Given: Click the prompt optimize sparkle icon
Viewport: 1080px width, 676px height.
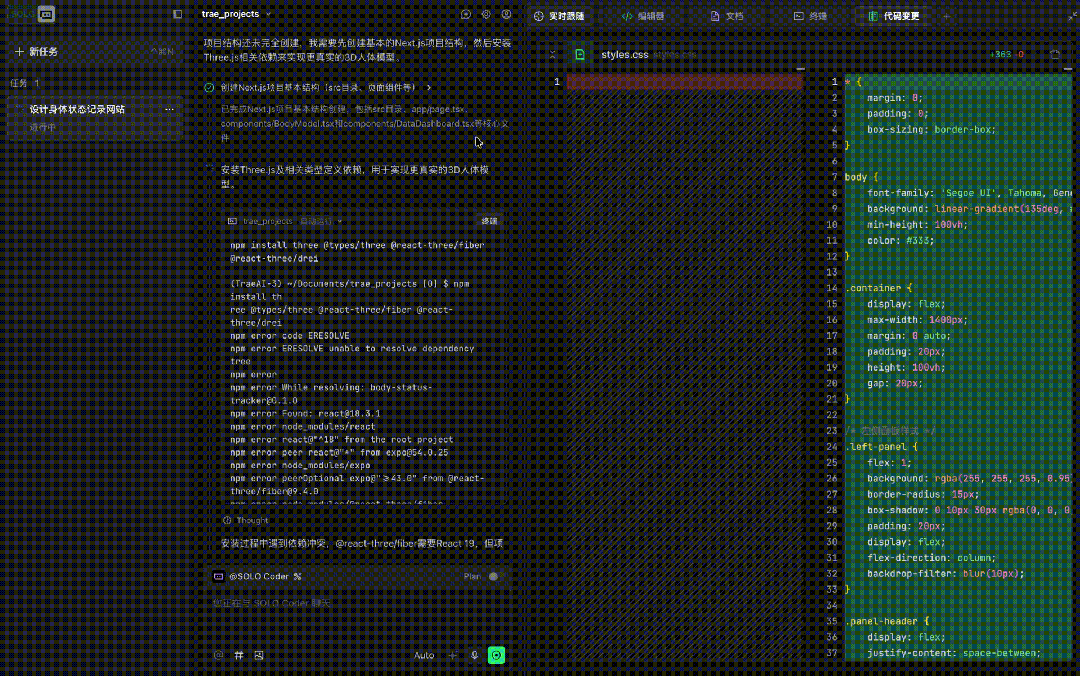Looking at the screenshot, I should pyautogui.click(x=453, y=656).
